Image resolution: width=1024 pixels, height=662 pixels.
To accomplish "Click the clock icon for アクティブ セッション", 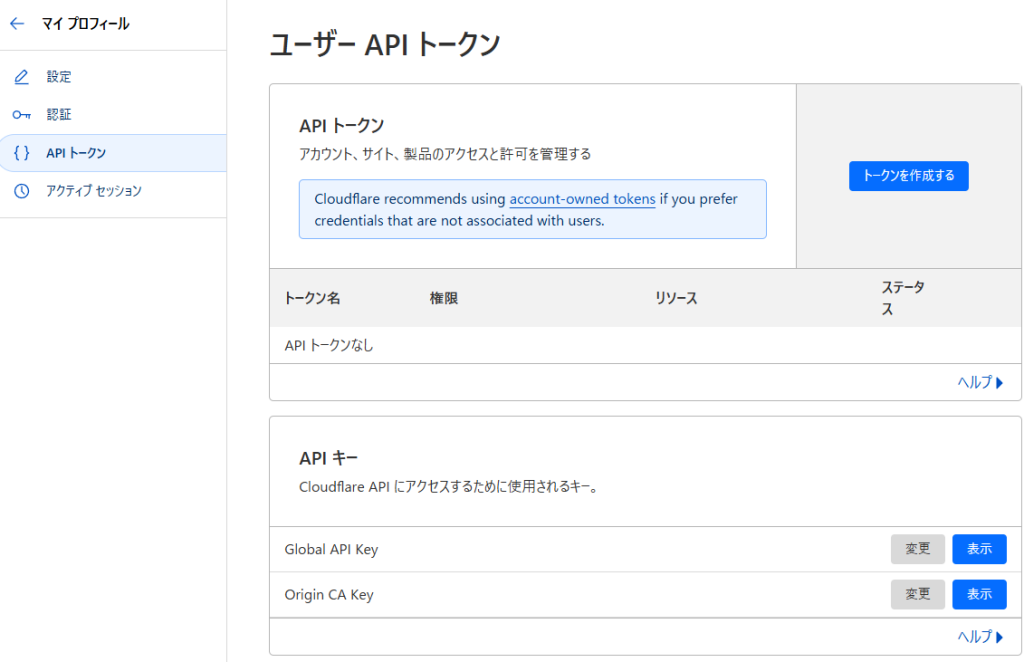I will 22,191.
